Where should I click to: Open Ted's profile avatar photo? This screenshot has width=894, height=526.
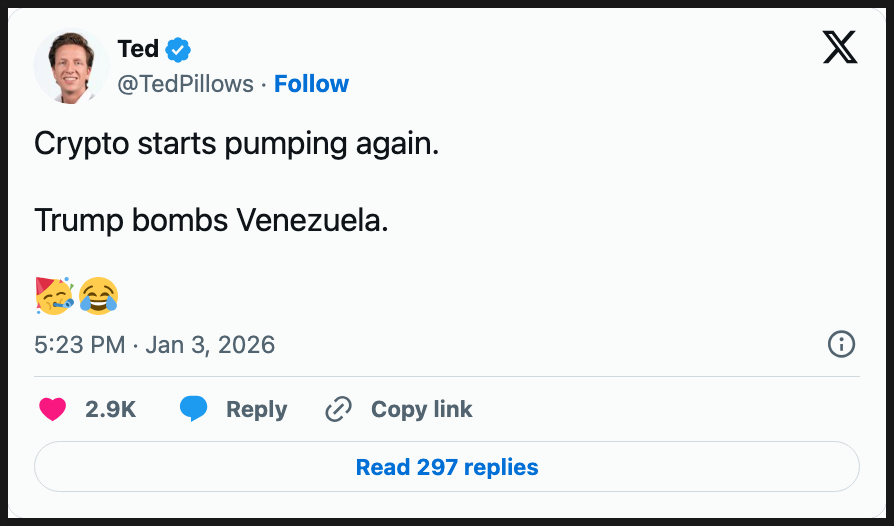(71, 67)
